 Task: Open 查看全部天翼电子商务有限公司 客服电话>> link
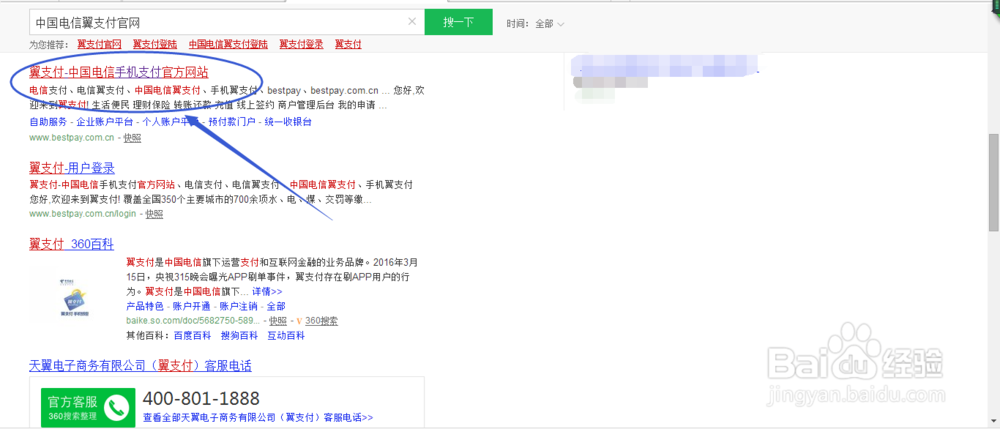click(x=258, y=418)
